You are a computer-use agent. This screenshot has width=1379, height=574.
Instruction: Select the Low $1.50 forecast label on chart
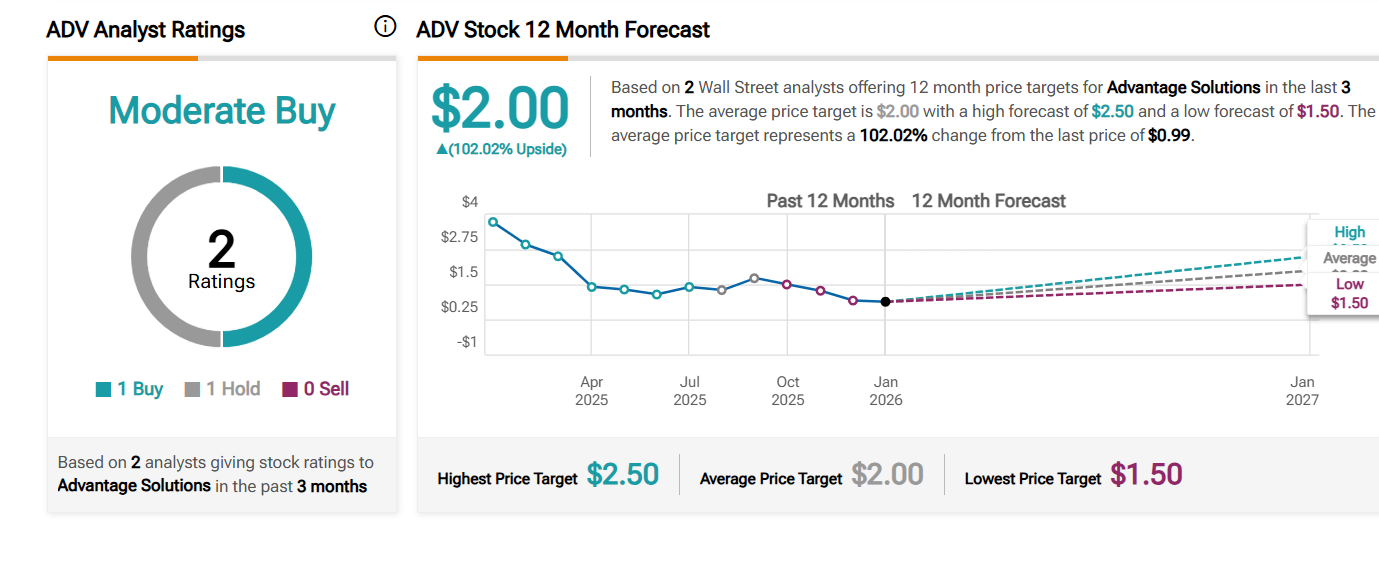tap(1349, 293)
